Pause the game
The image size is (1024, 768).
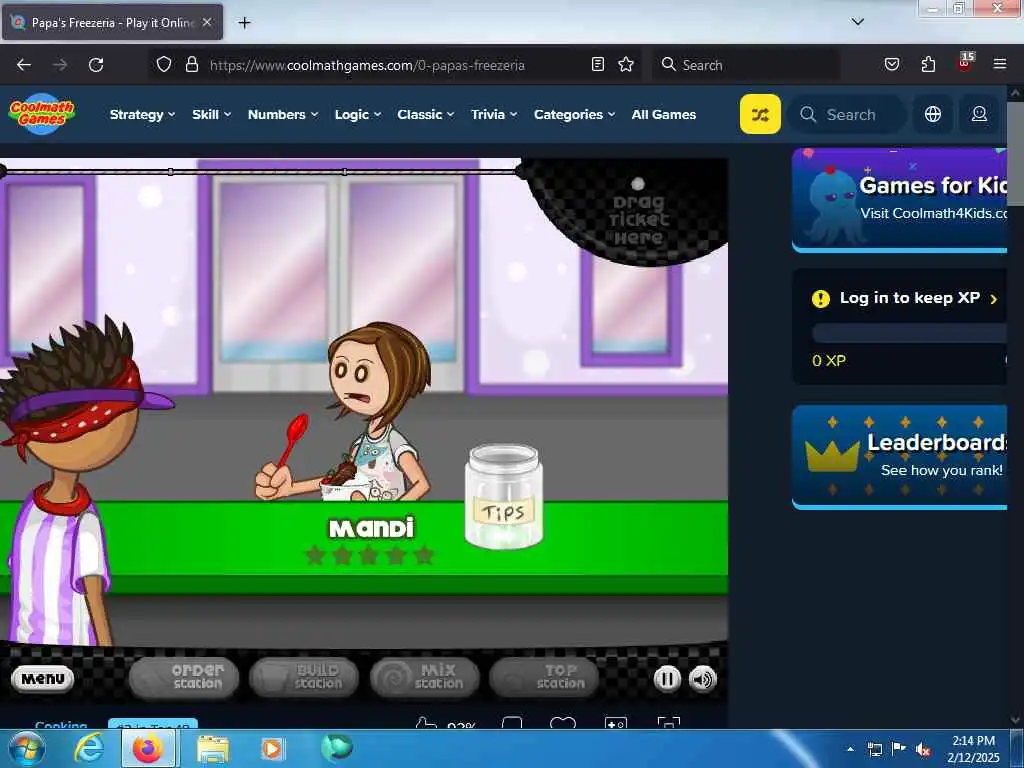click(x=667, y=679)
